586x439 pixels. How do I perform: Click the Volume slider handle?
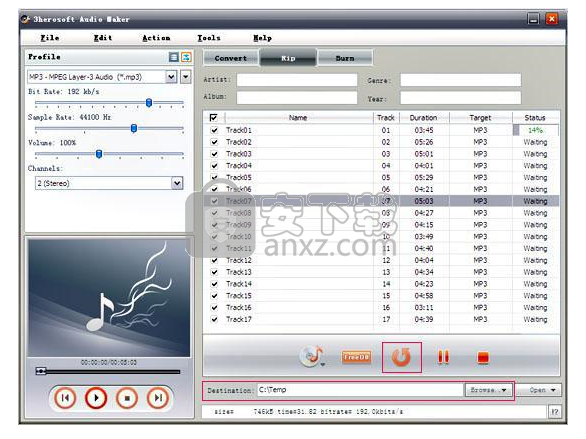[99, 154]
